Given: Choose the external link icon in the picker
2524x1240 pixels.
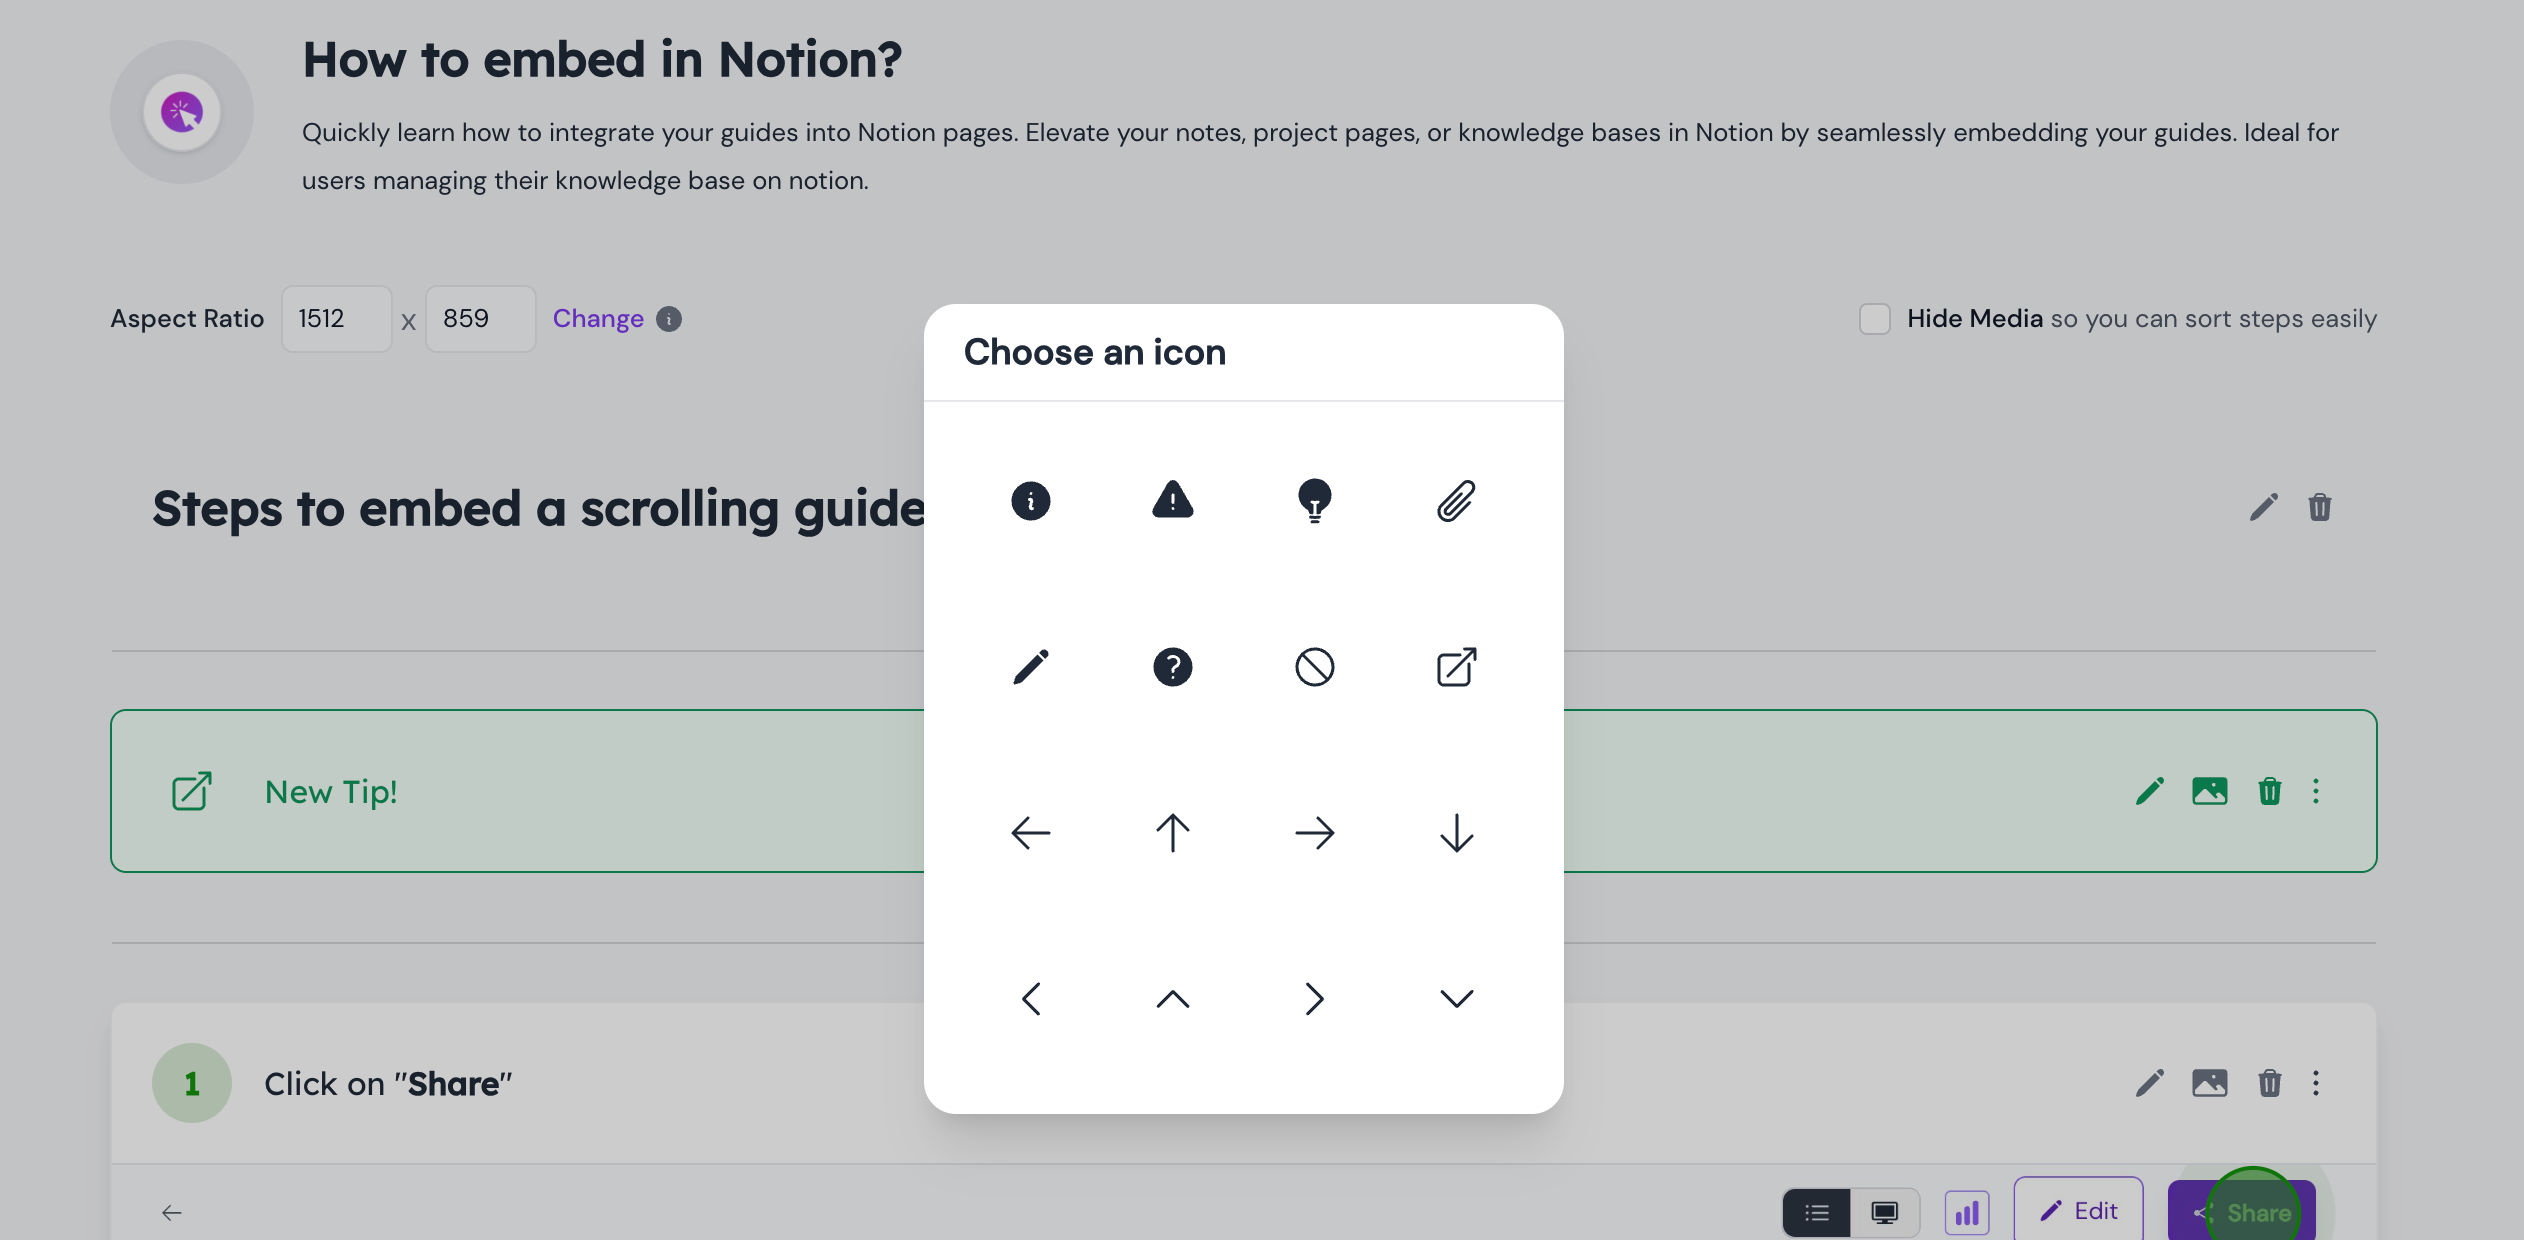Looking at the screenshot, I should [1457, 667].
